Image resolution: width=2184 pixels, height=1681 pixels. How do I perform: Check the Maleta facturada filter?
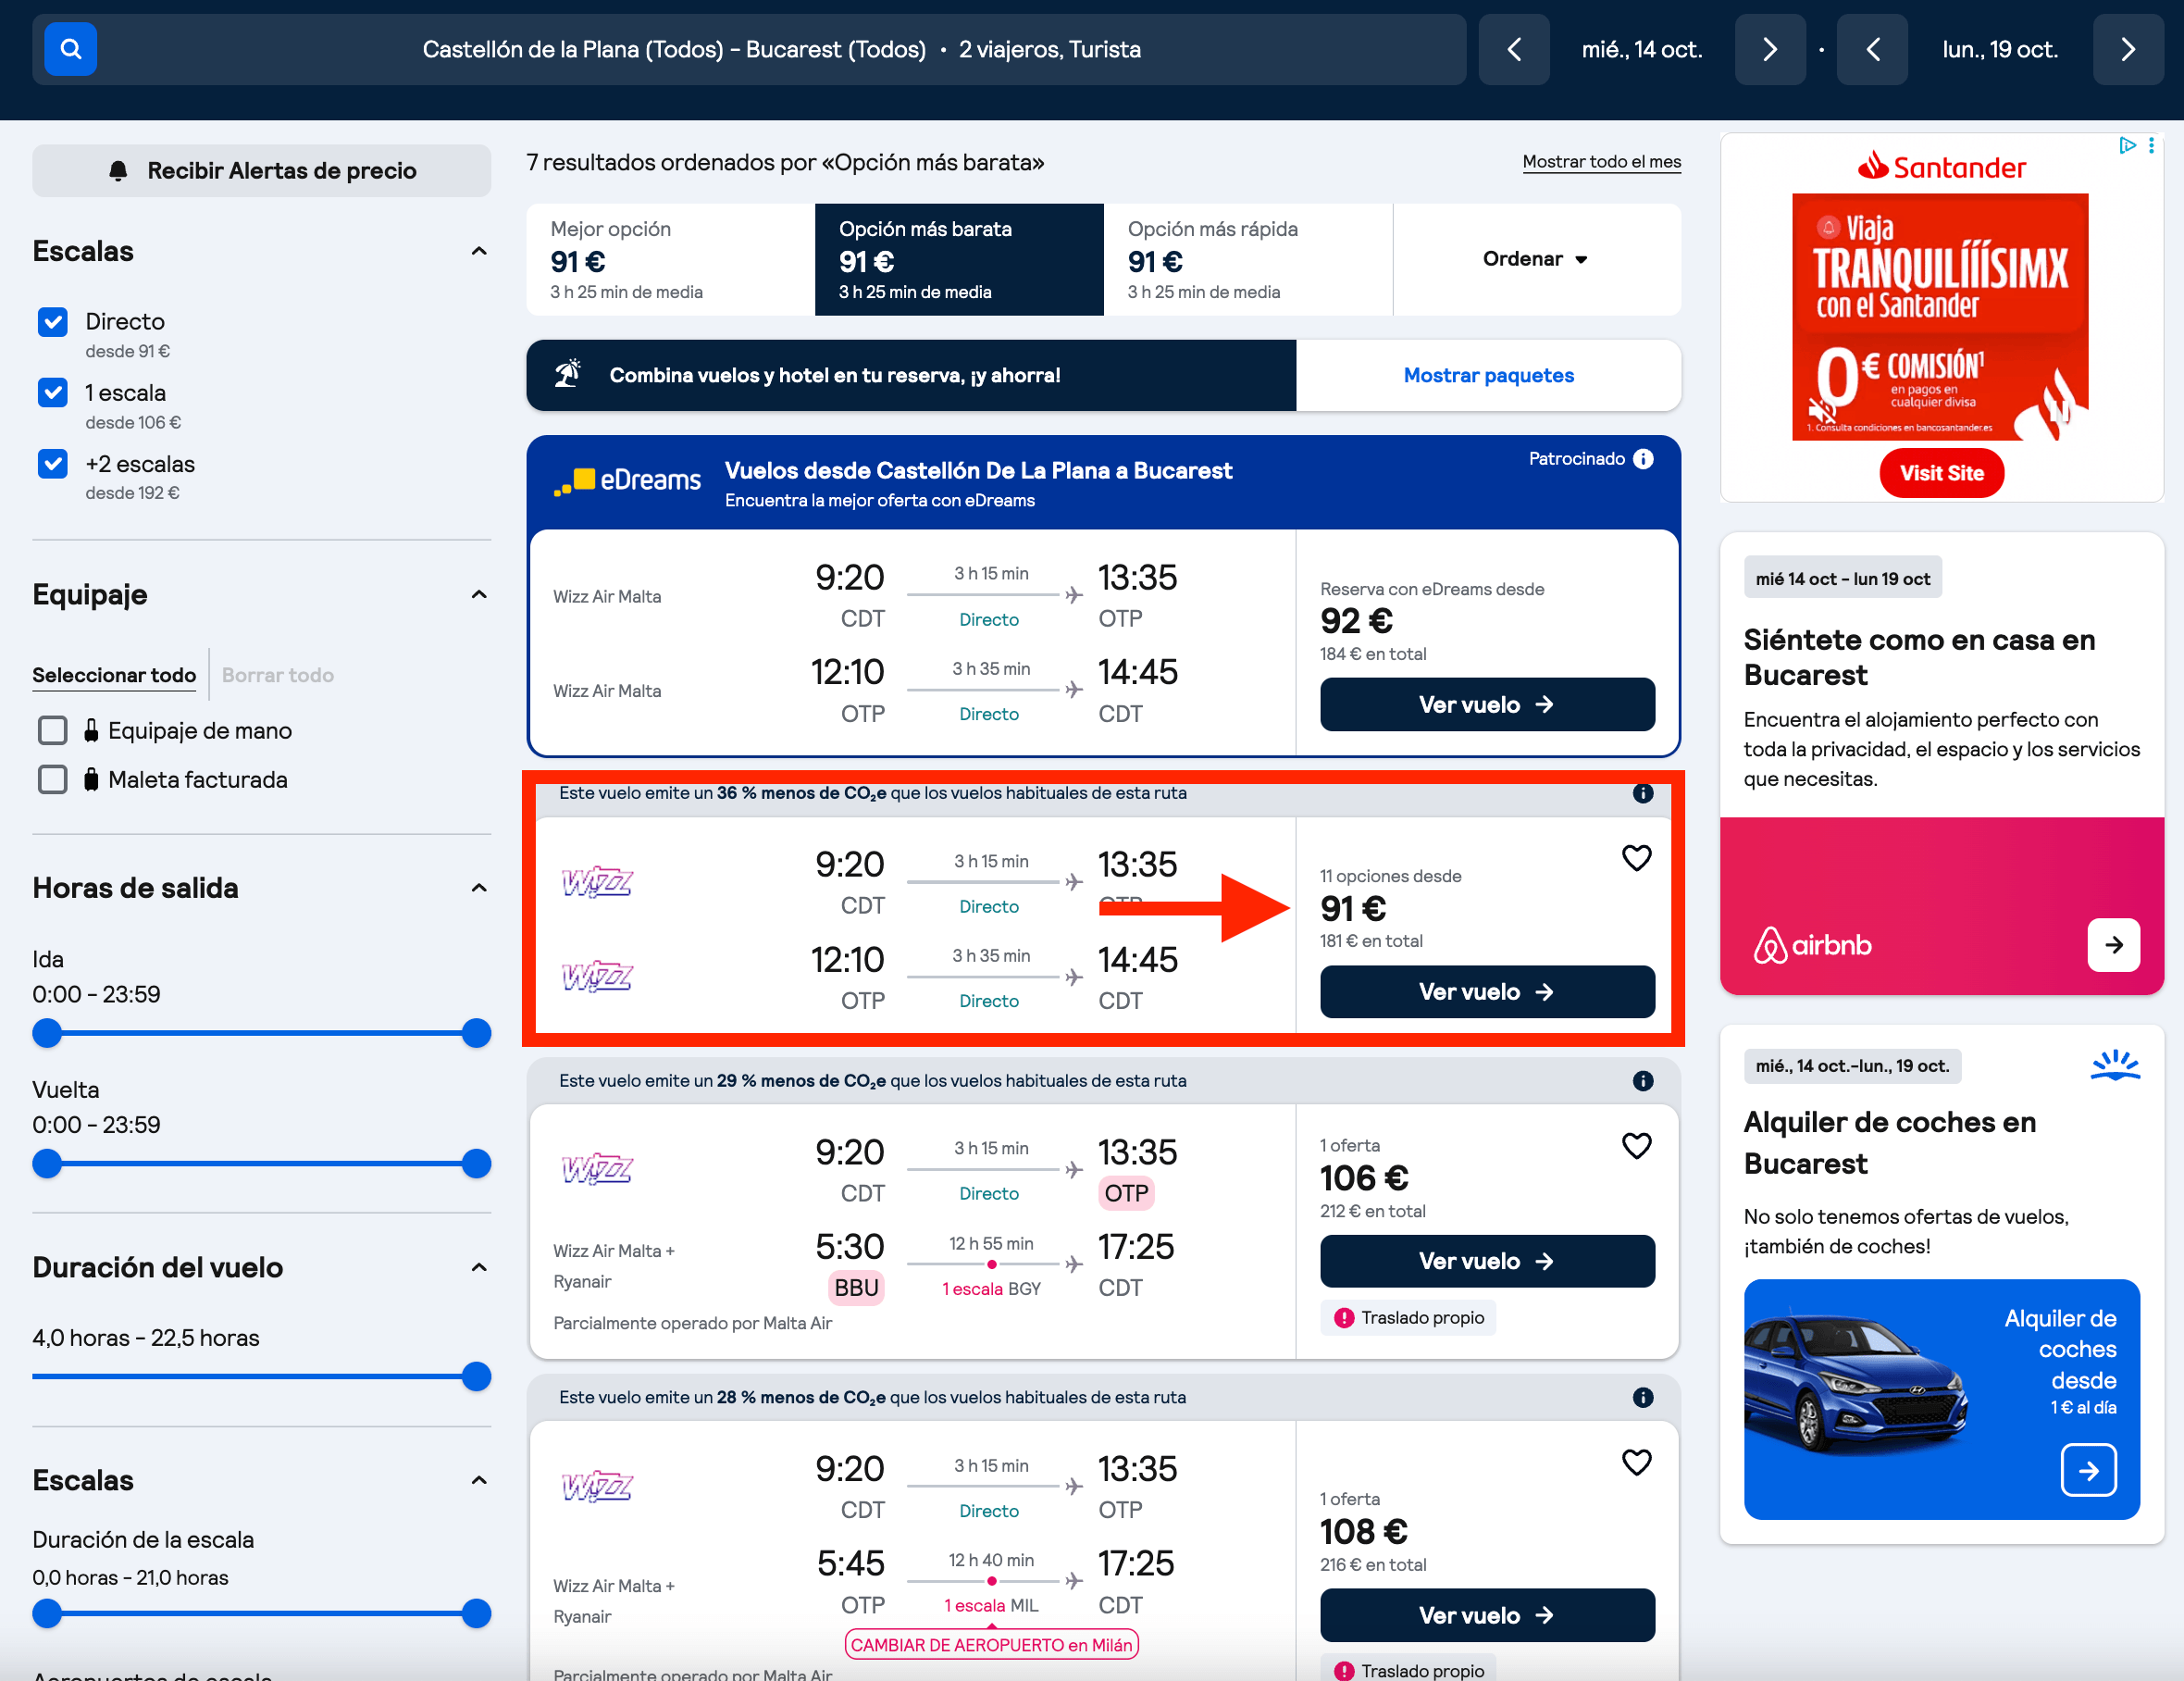53,780
